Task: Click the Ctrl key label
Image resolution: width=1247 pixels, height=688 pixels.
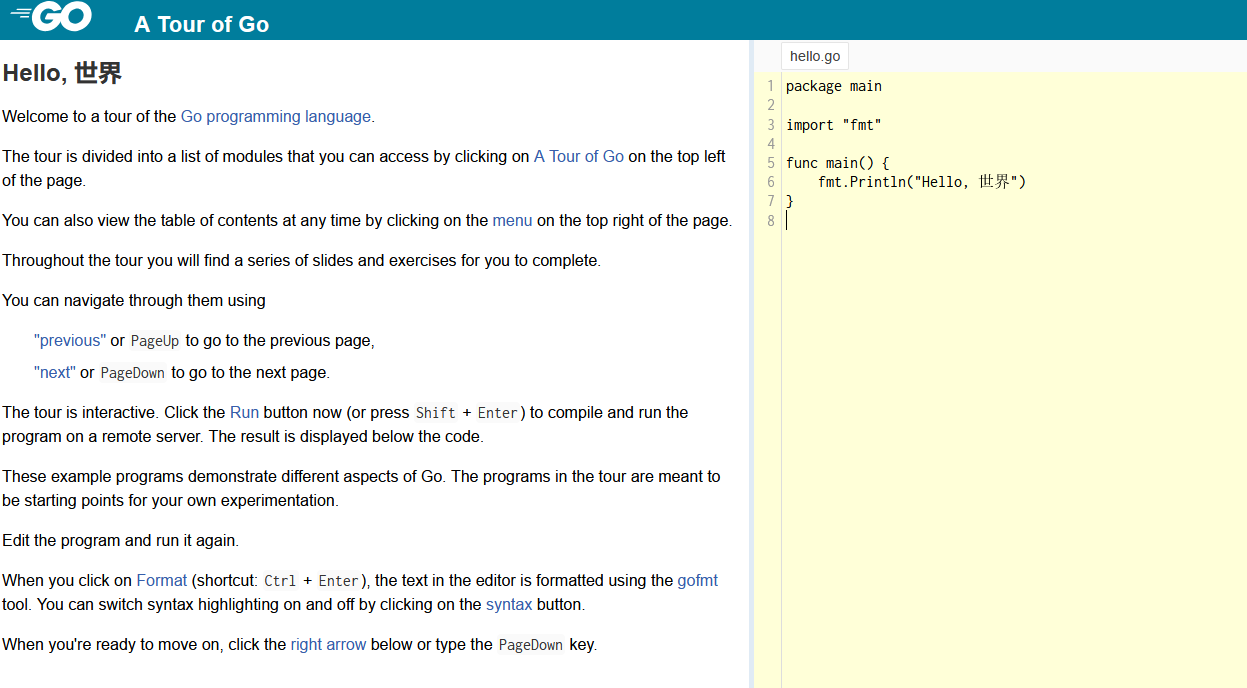Action: click(280, 581)
